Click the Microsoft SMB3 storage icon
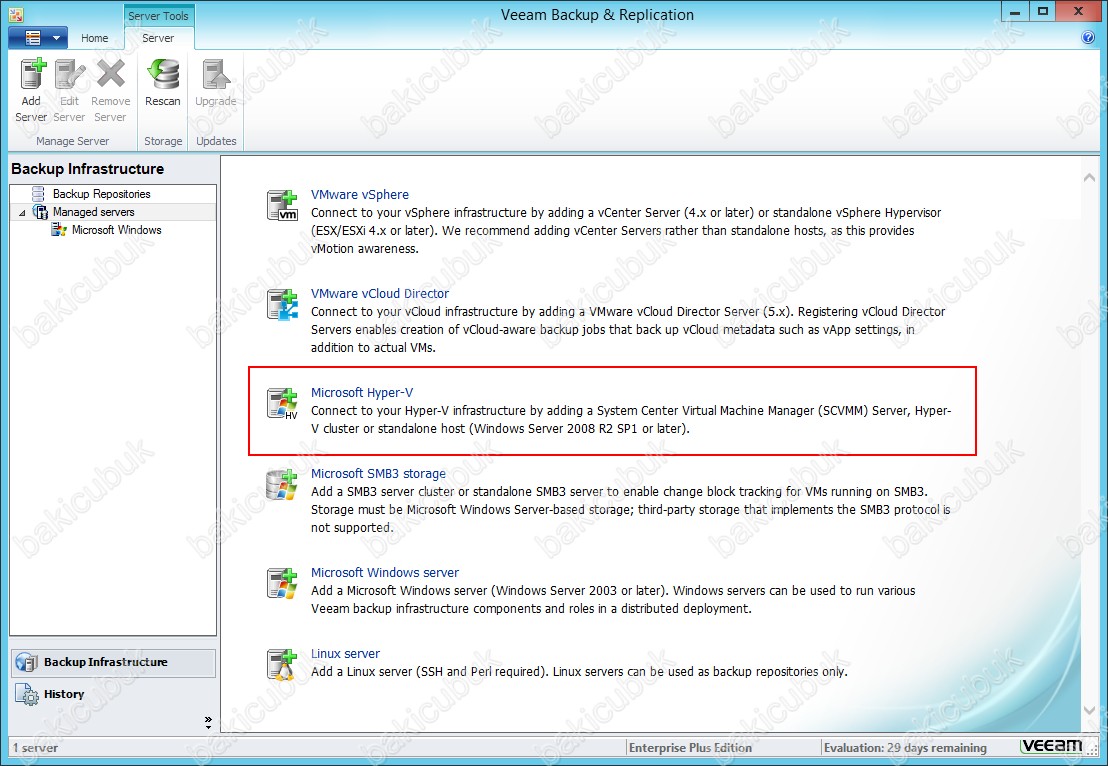This screenshot has width=1108, height=766. [282, 484]
